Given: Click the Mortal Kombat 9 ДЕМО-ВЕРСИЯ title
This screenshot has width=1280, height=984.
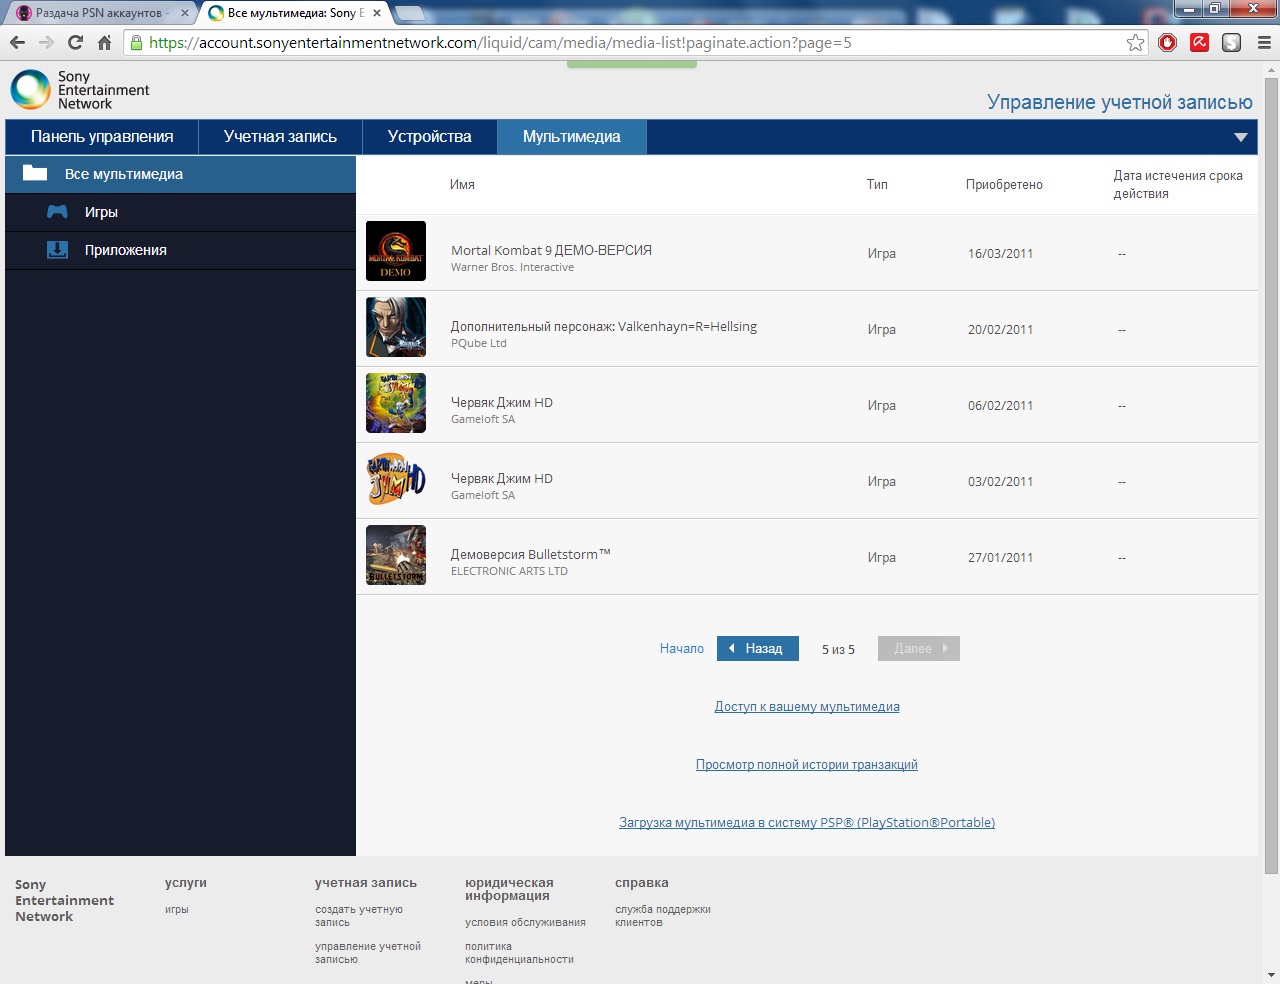Looking at the screenshot, I should tap(551, 251).
